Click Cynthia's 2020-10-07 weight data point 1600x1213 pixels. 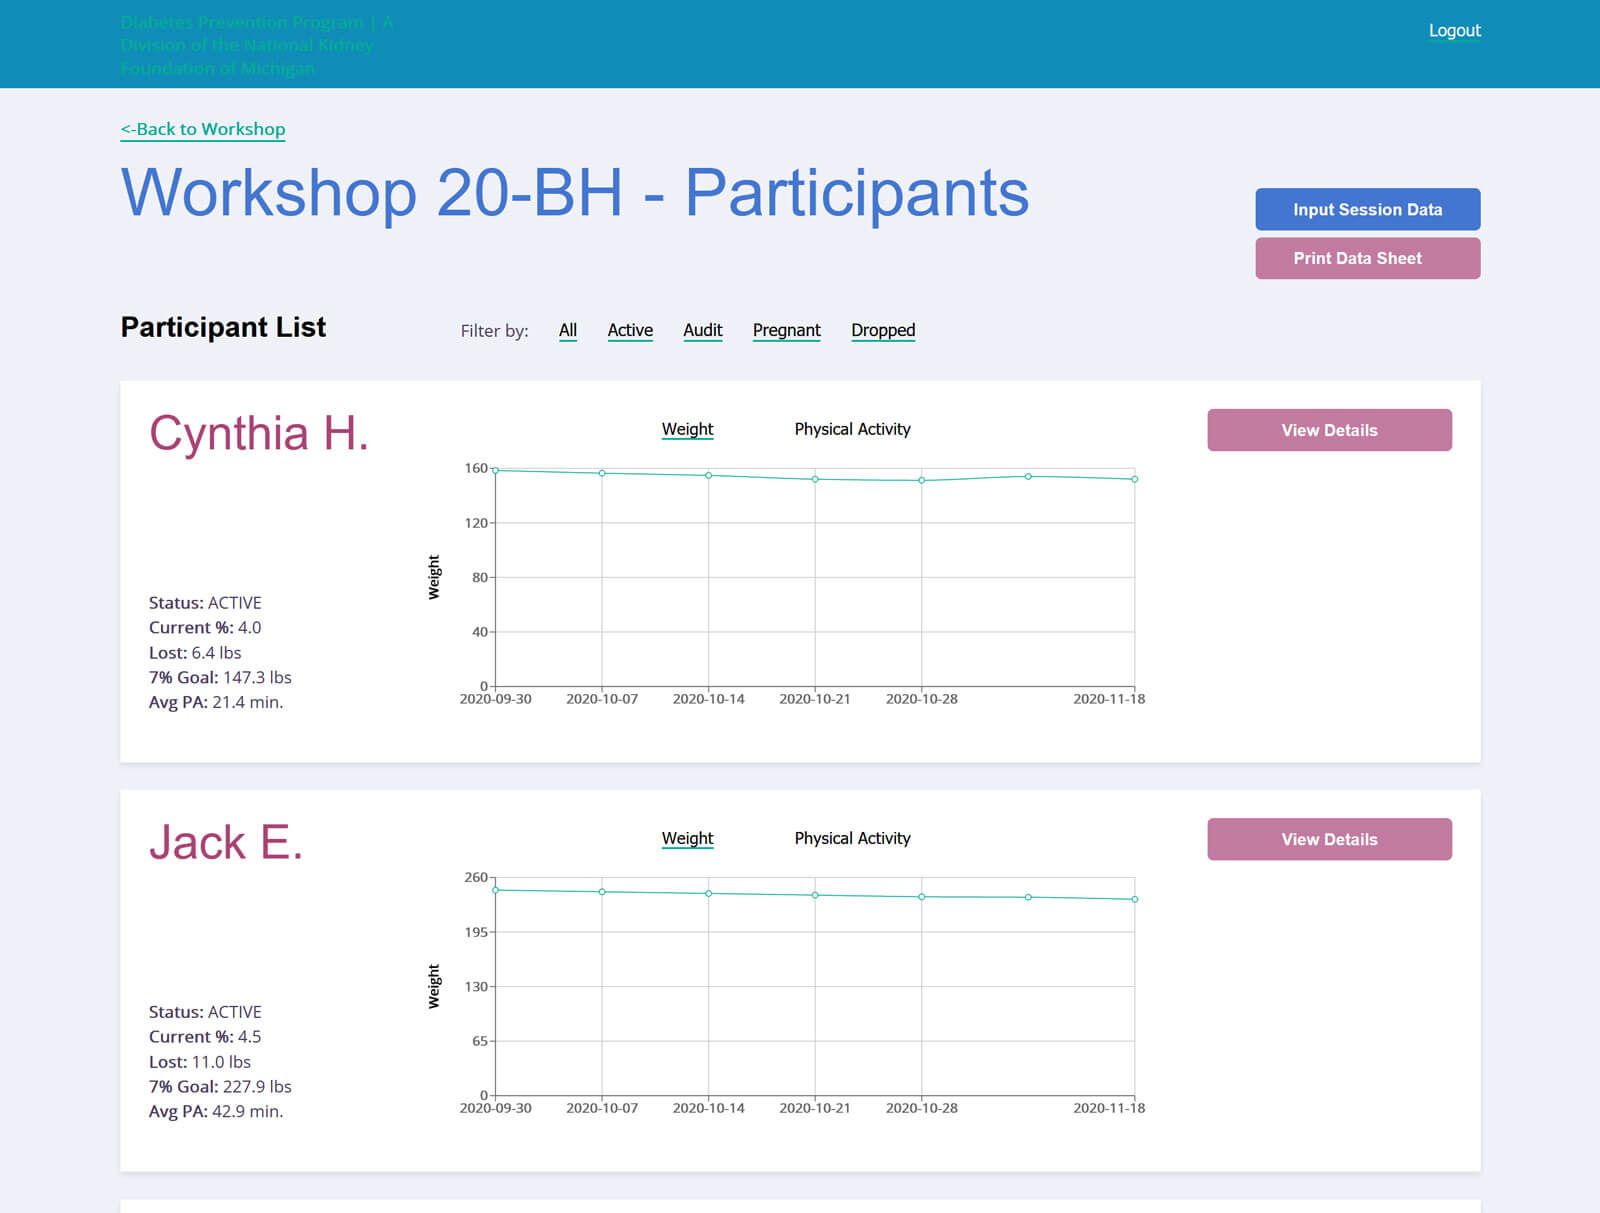coord(602,473)
